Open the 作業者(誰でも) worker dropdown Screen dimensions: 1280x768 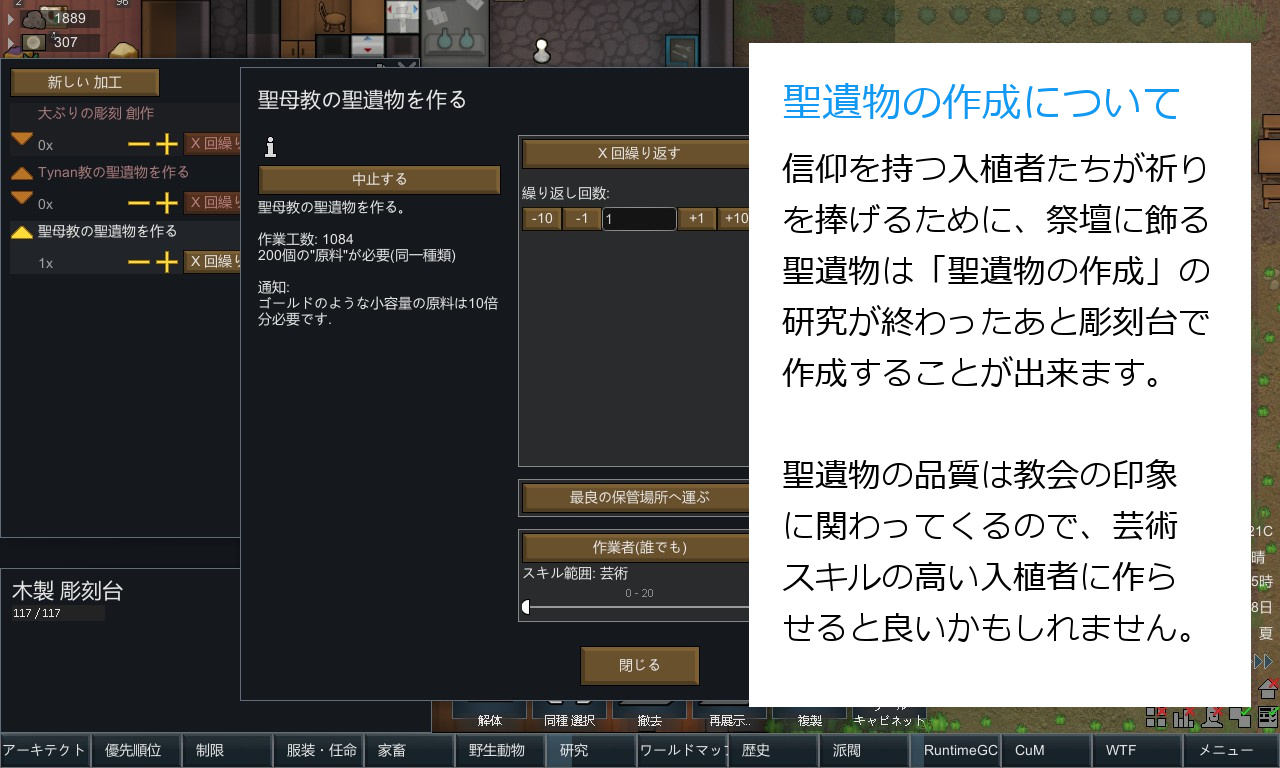[640, 547]
